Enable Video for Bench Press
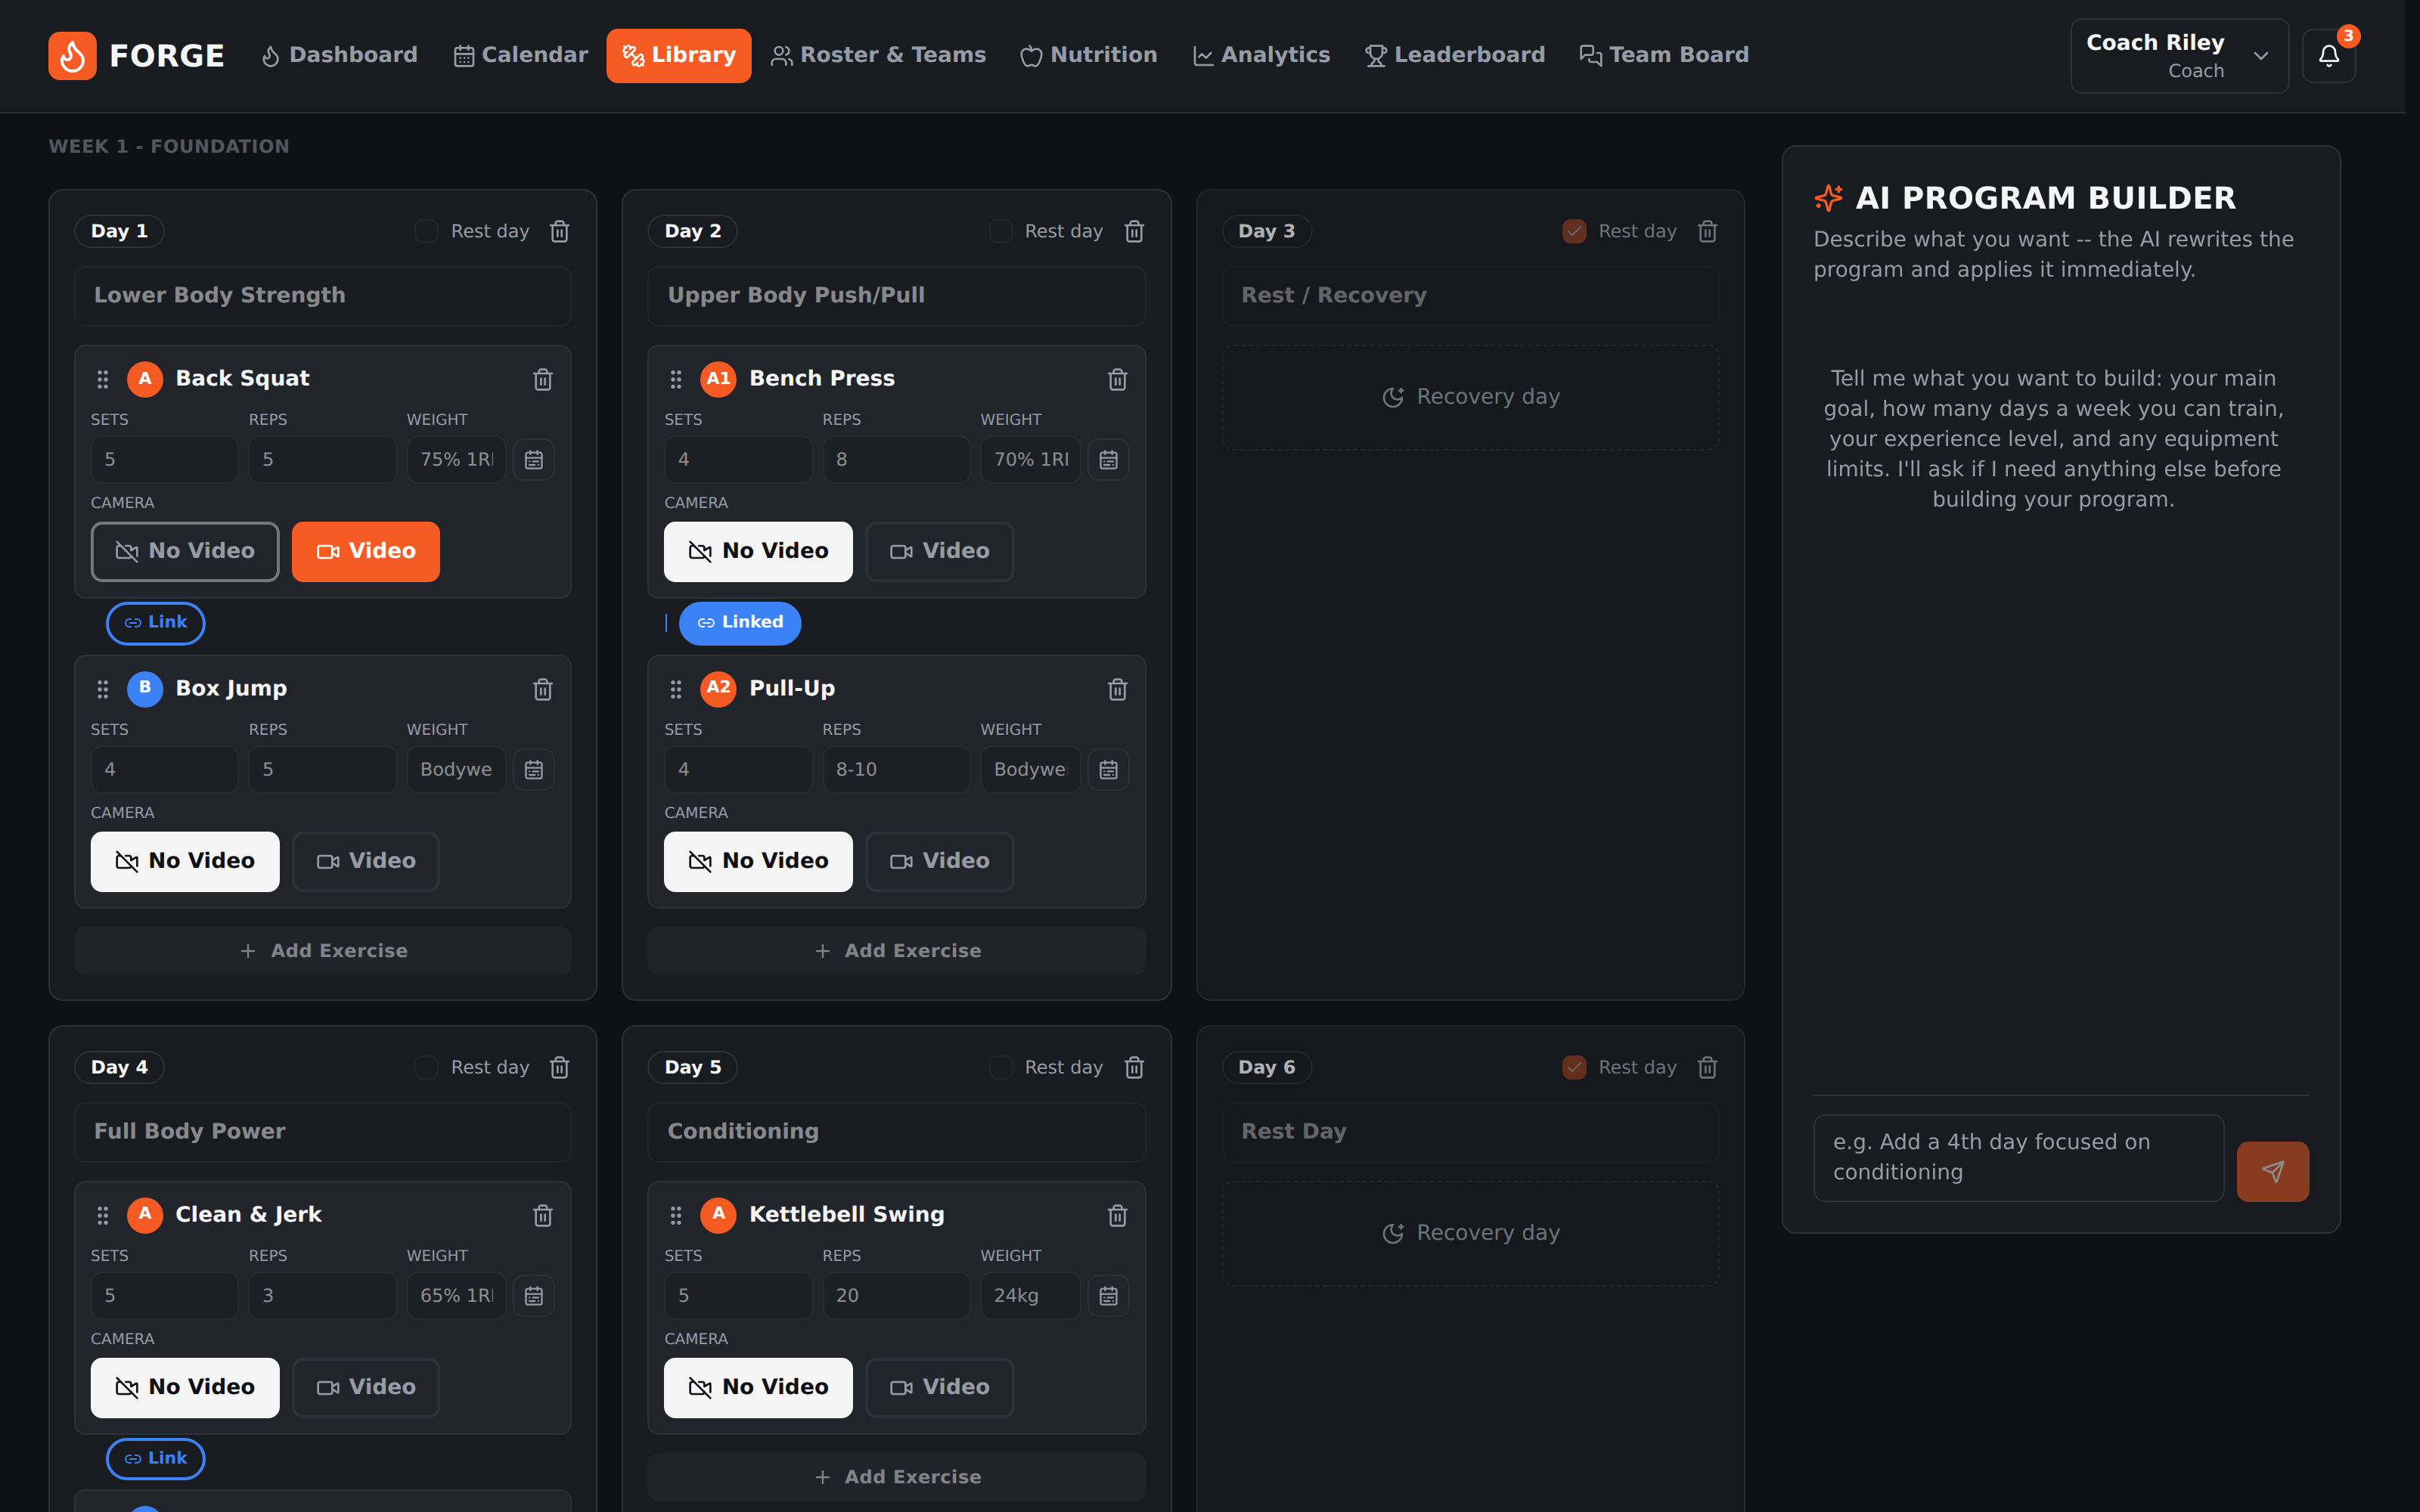 click(x=939, y=551)
